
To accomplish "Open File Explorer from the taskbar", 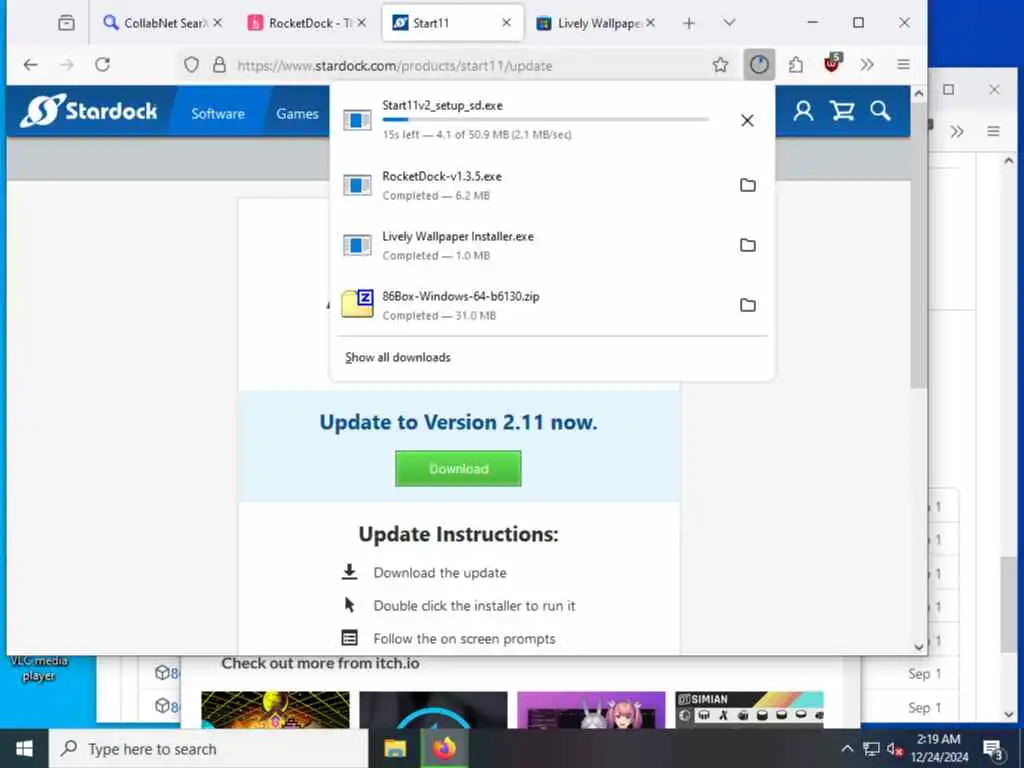I will (395, 748).
